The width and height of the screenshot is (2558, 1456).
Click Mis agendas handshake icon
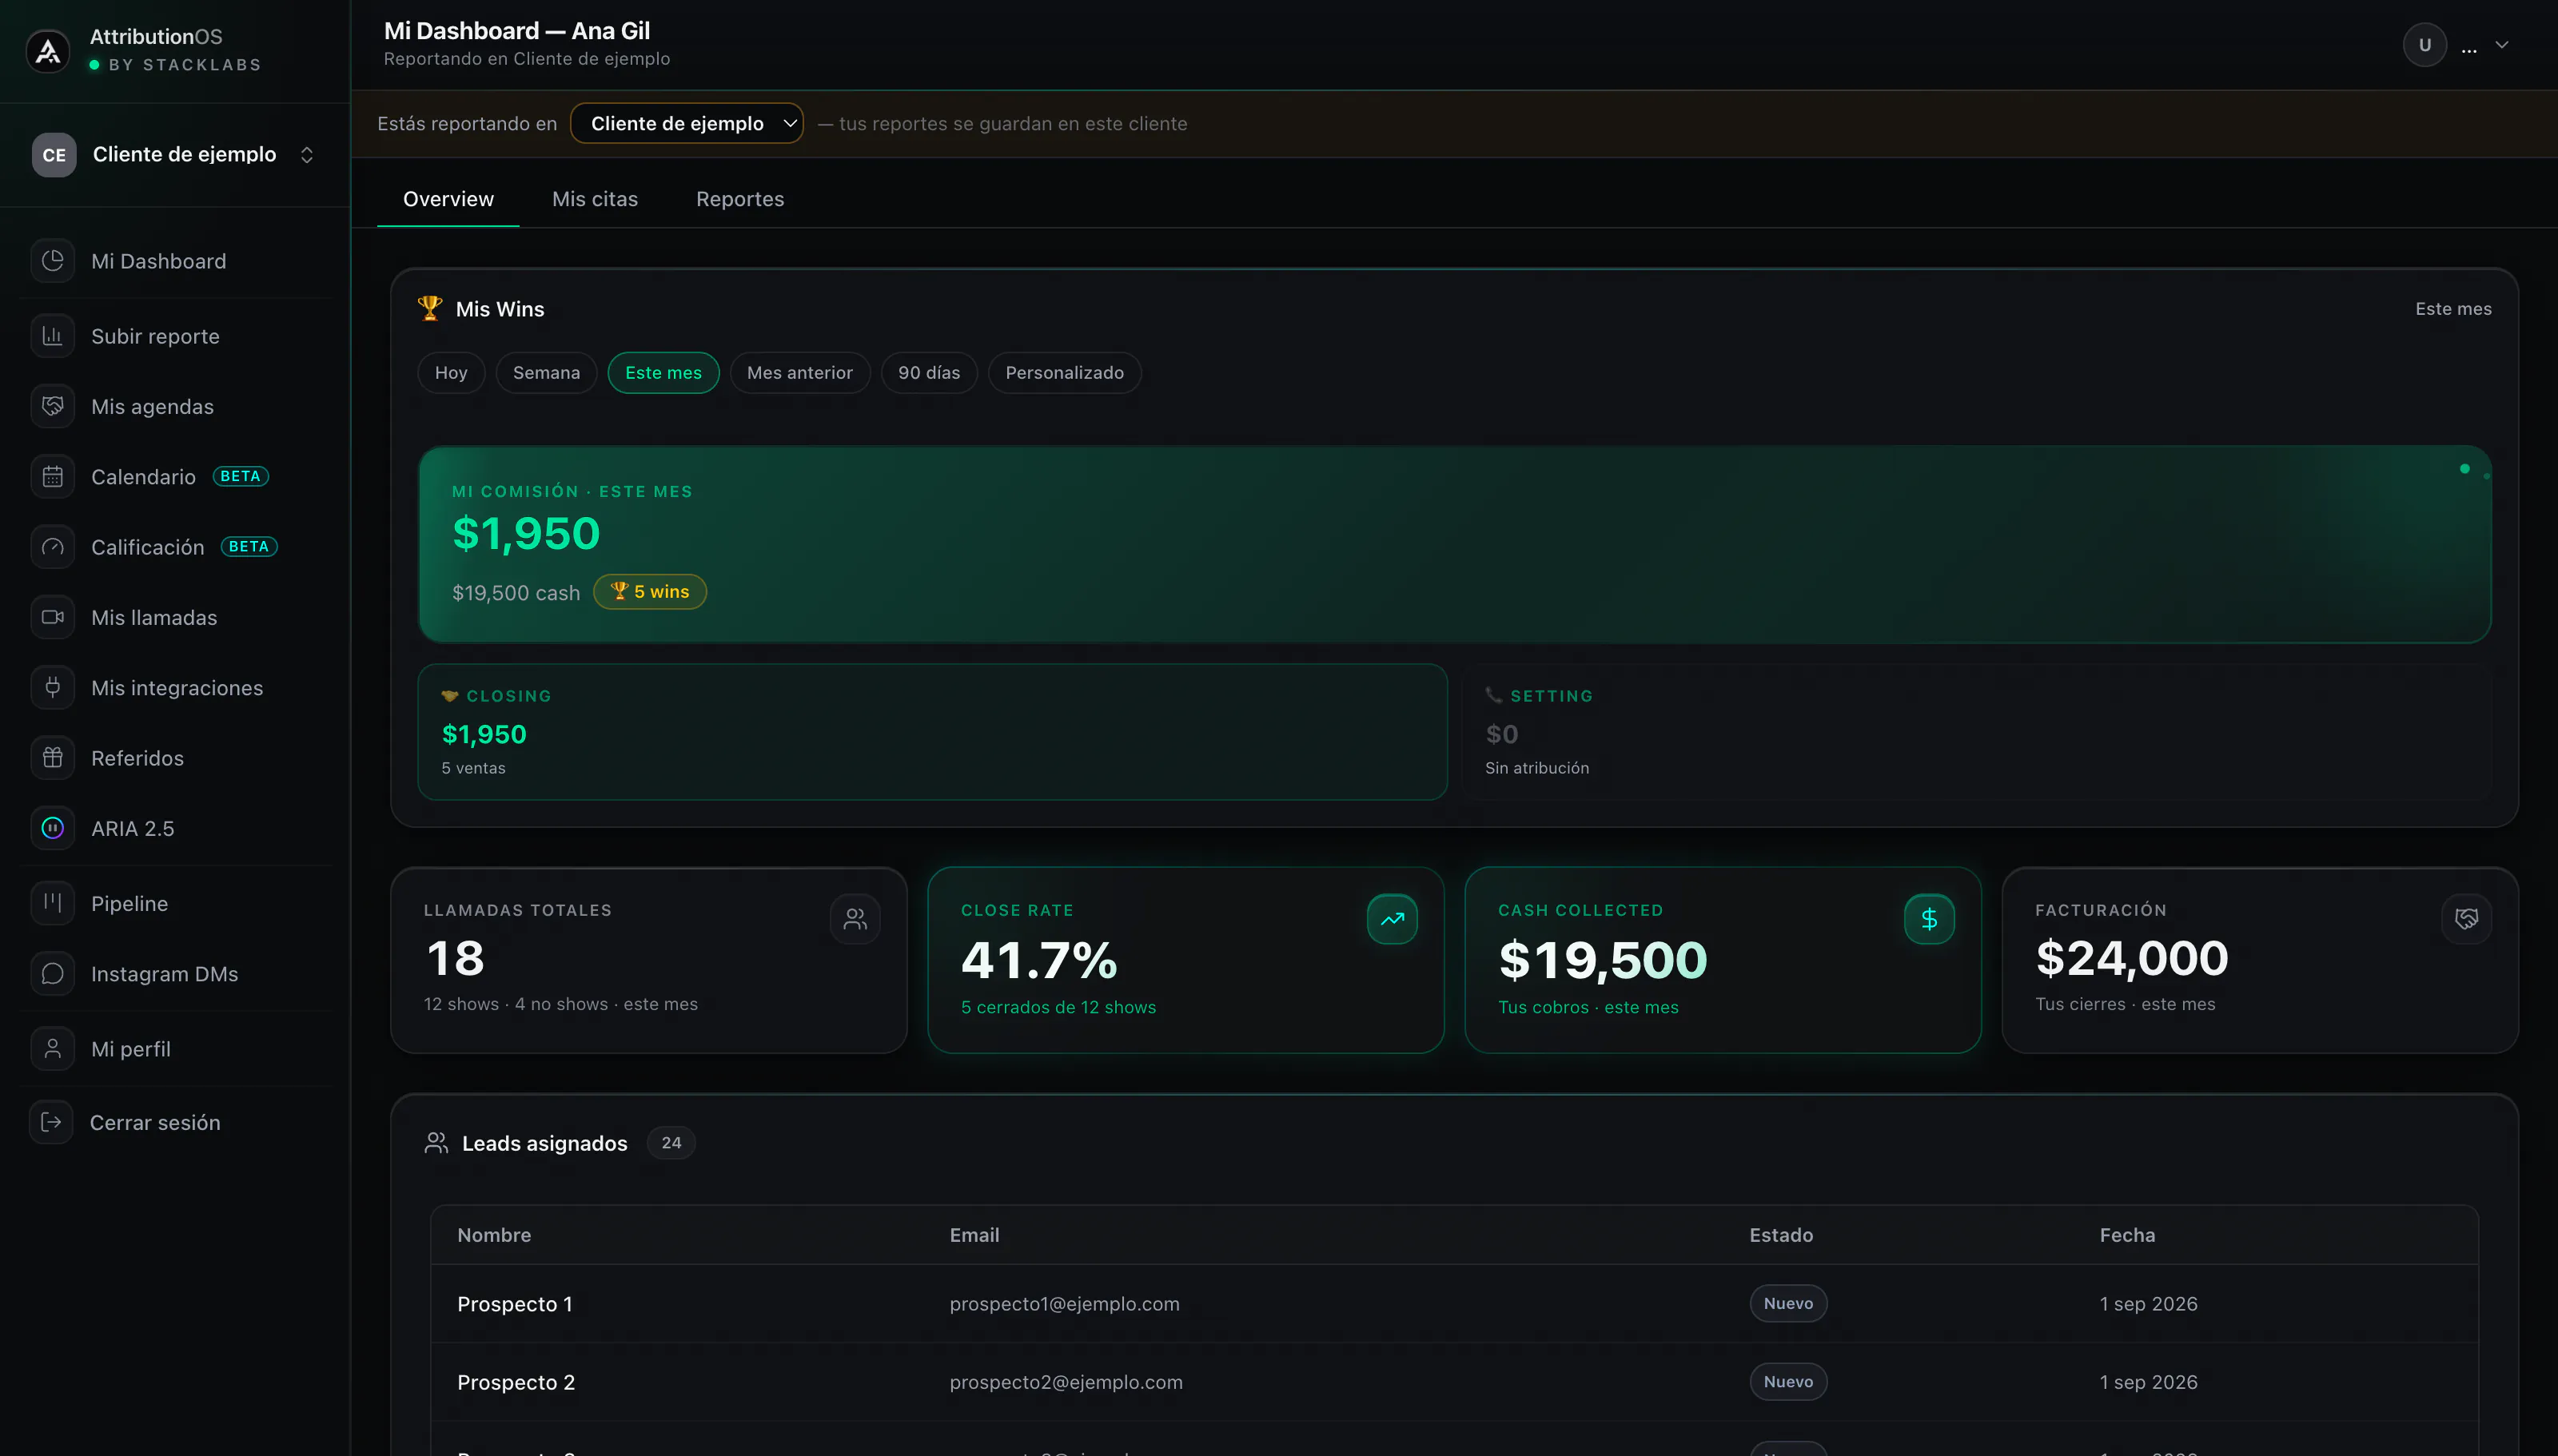click(53, 406)
